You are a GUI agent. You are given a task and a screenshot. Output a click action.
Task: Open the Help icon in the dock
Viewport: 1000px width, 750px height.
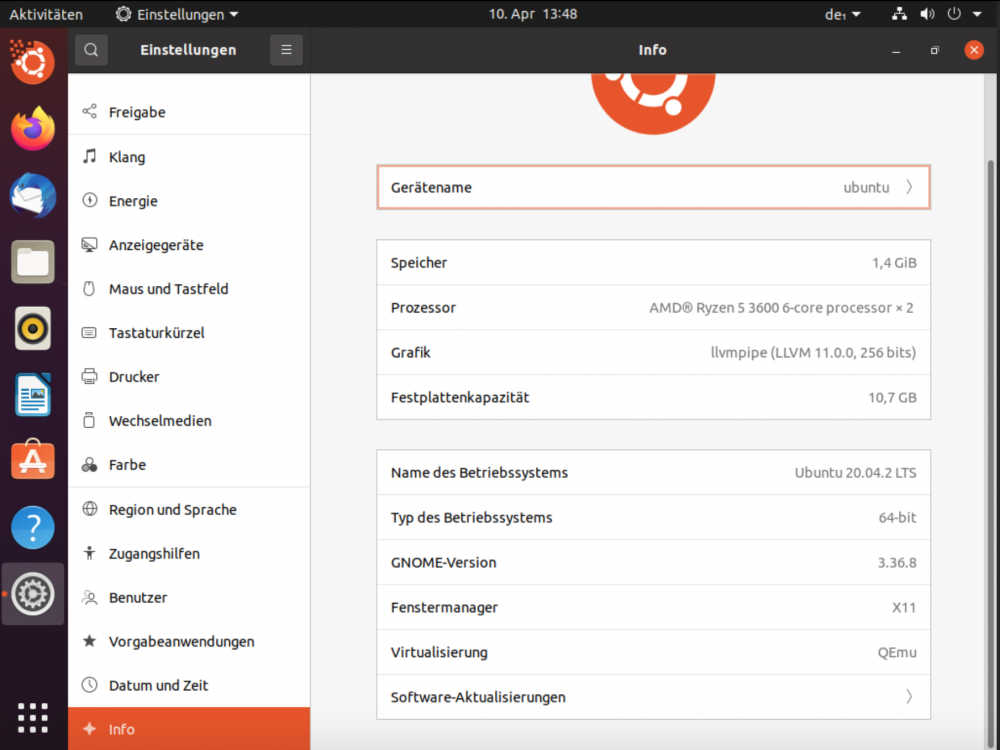click(x=33, y=527)
